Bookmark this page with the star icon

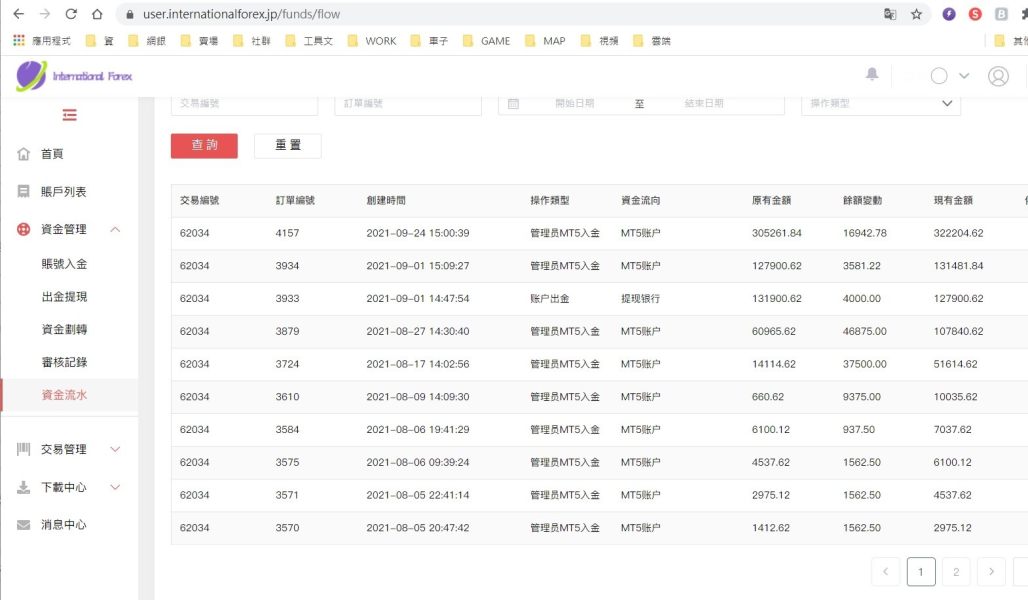[x=916, y=14]
